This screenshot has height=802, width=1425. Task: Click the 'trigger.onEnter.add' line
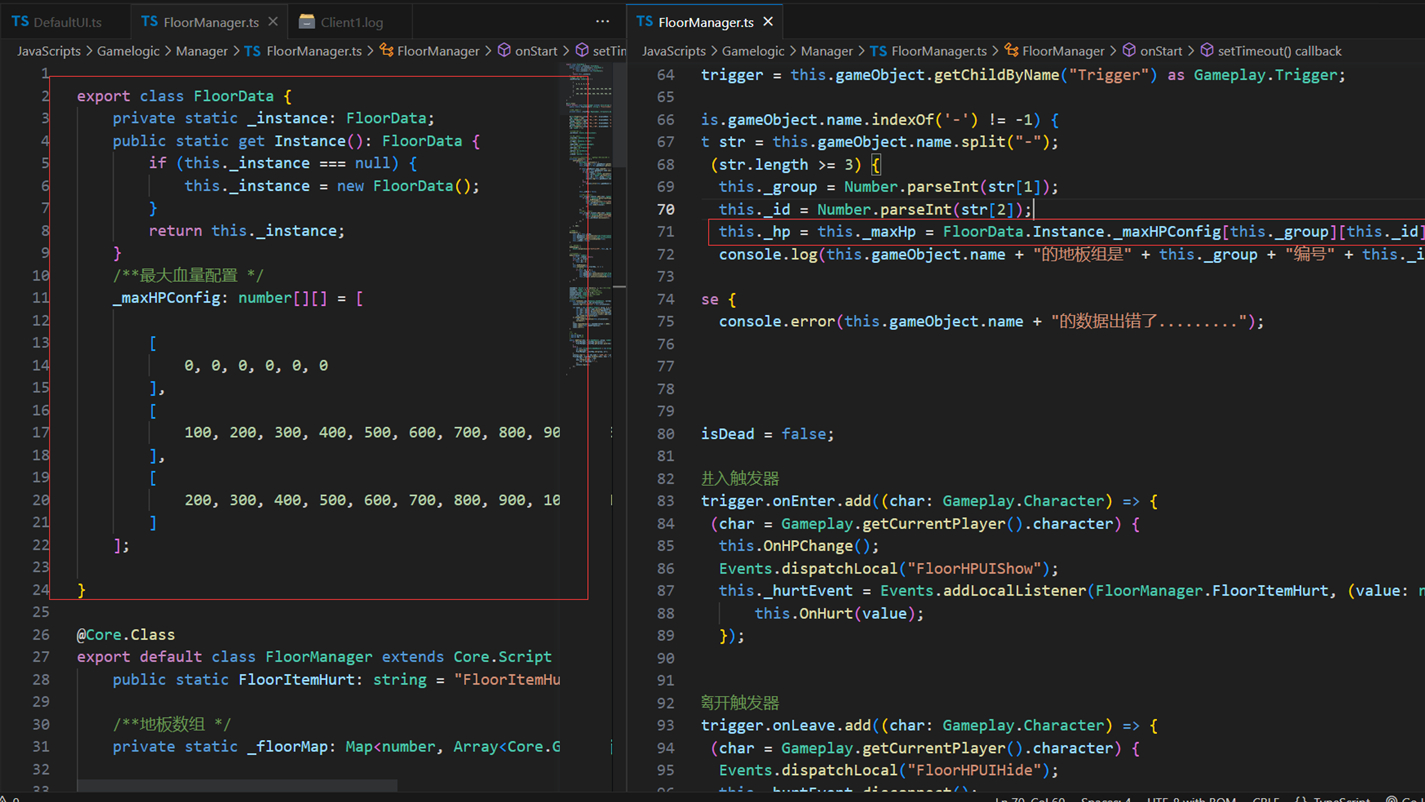click(929, 500)
